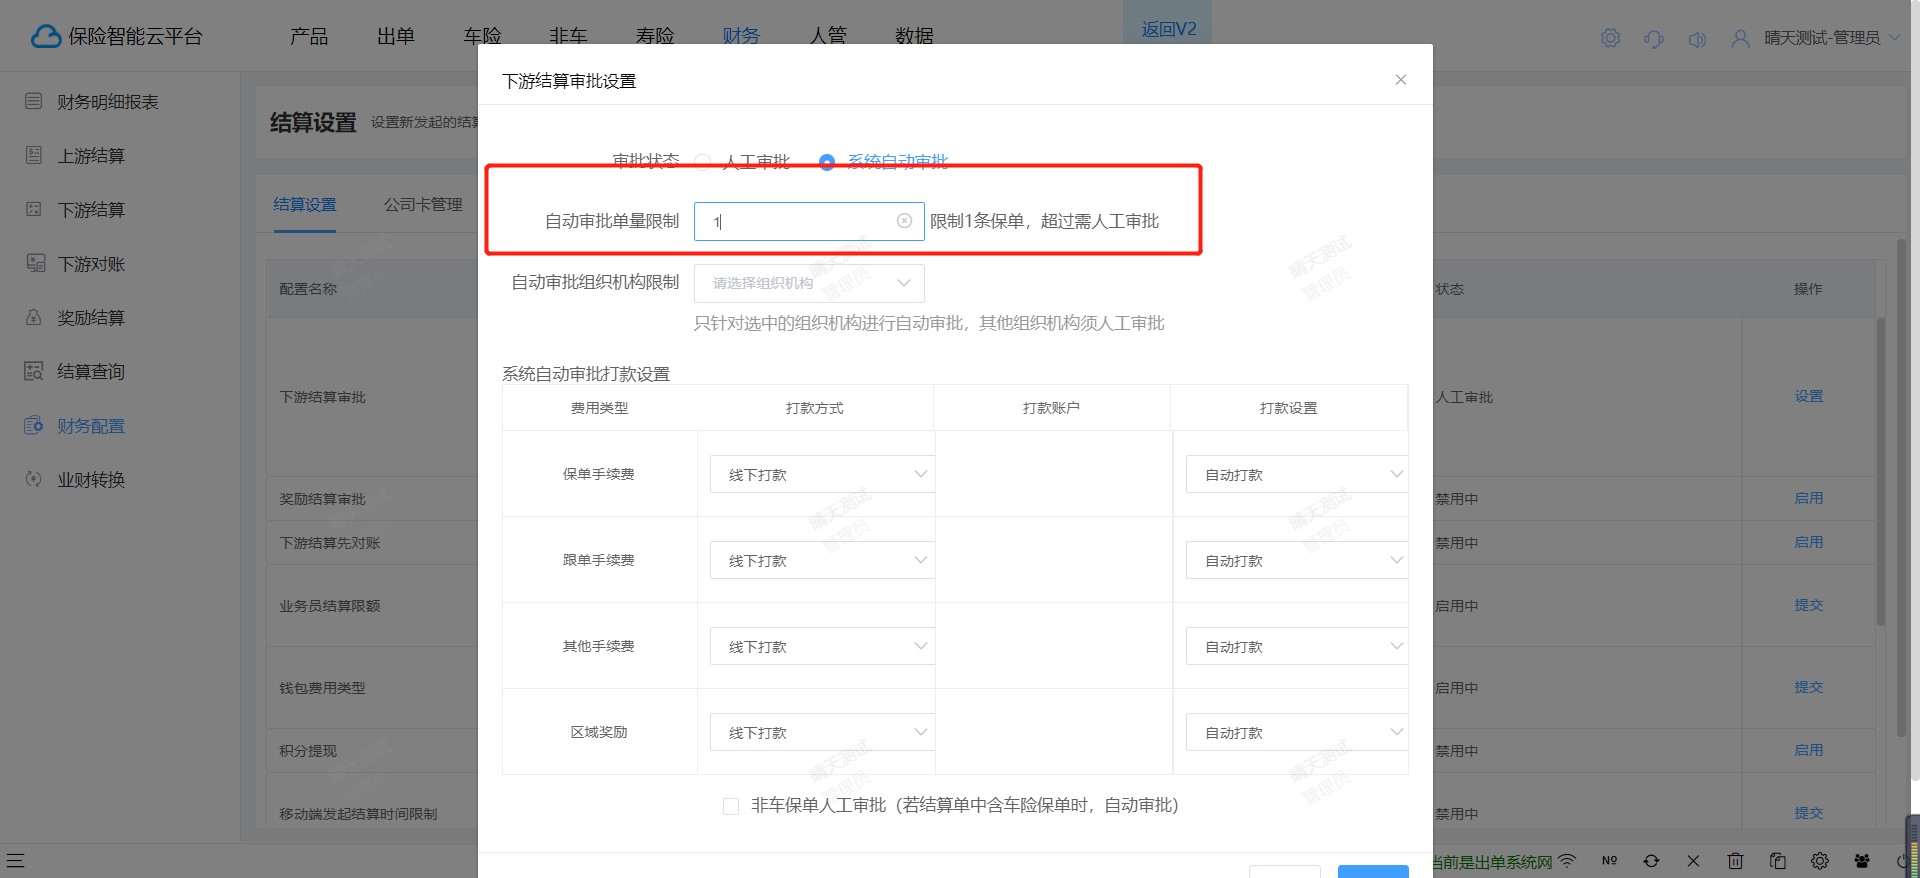Open the 财务 top menu

[741, 36]
